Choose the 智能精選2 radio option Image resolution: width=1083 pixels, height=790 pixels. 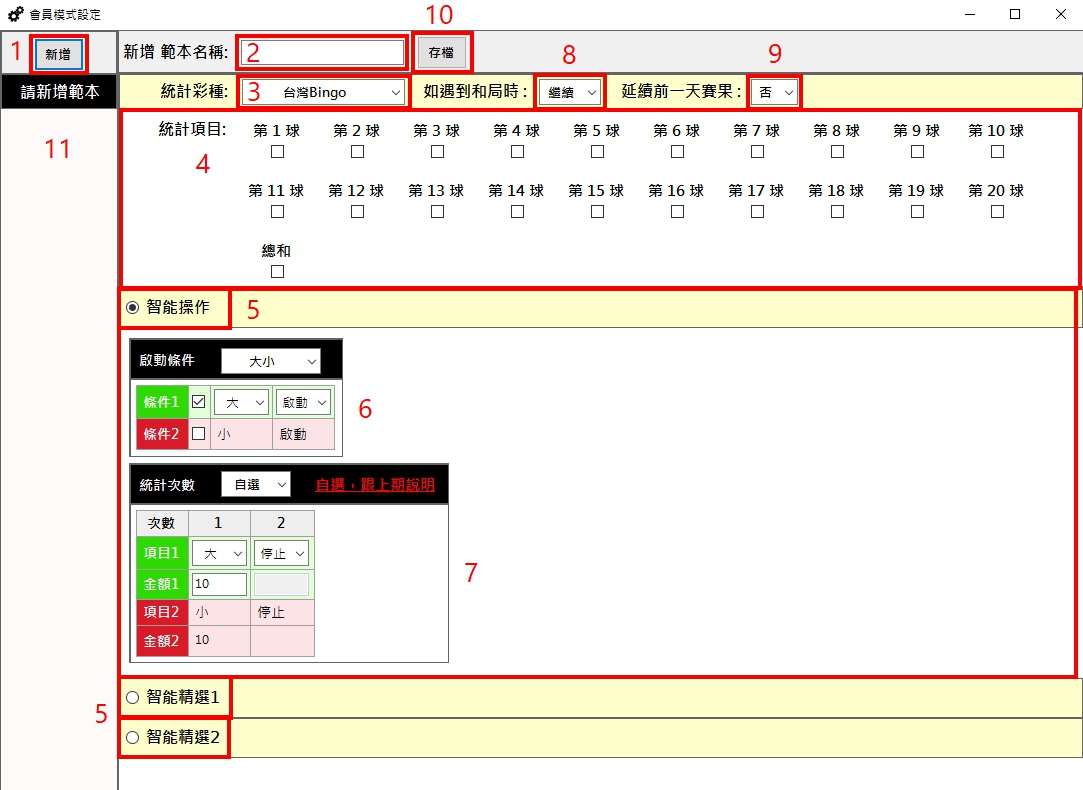tap(133, 738)
